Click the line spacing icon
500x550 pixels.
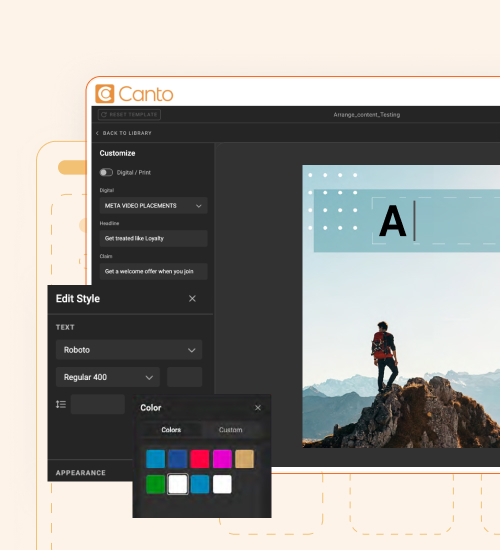(x=61, y=404)
